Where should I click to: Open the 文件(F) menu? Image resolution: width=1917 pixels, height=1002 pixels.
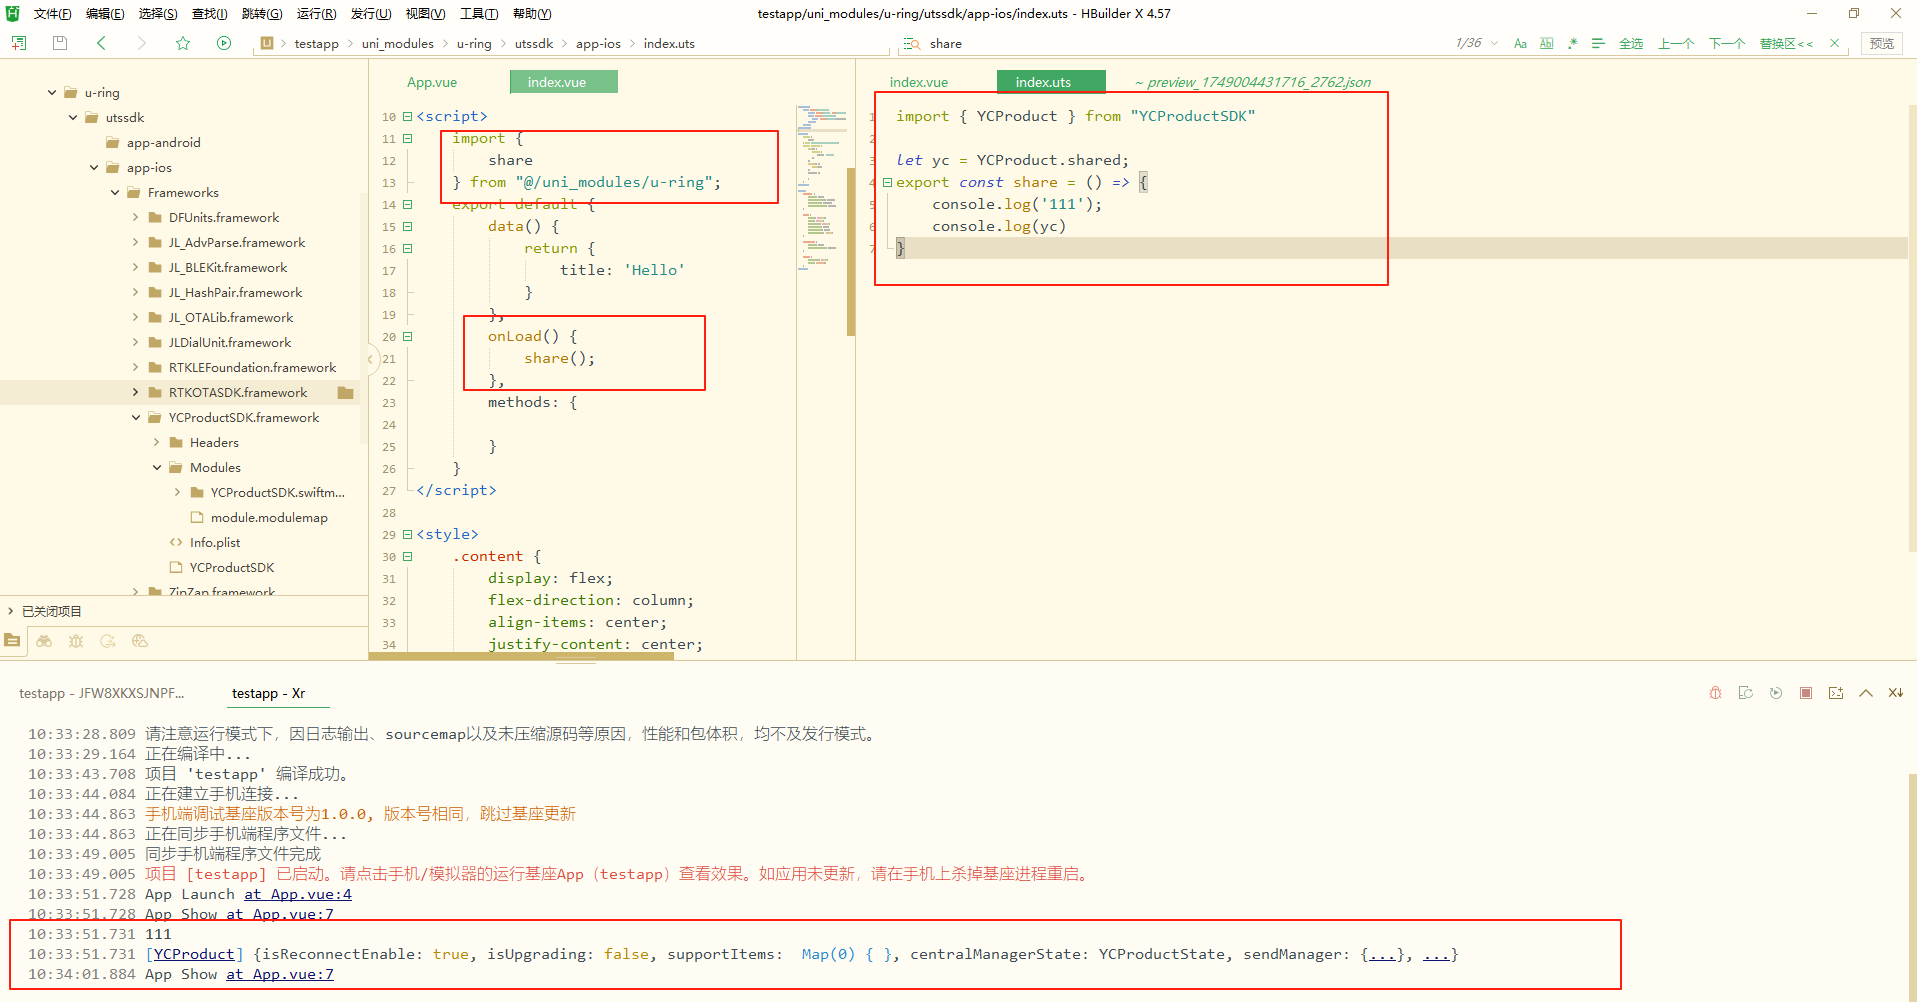pyautogui.click(x=52, y=14)
